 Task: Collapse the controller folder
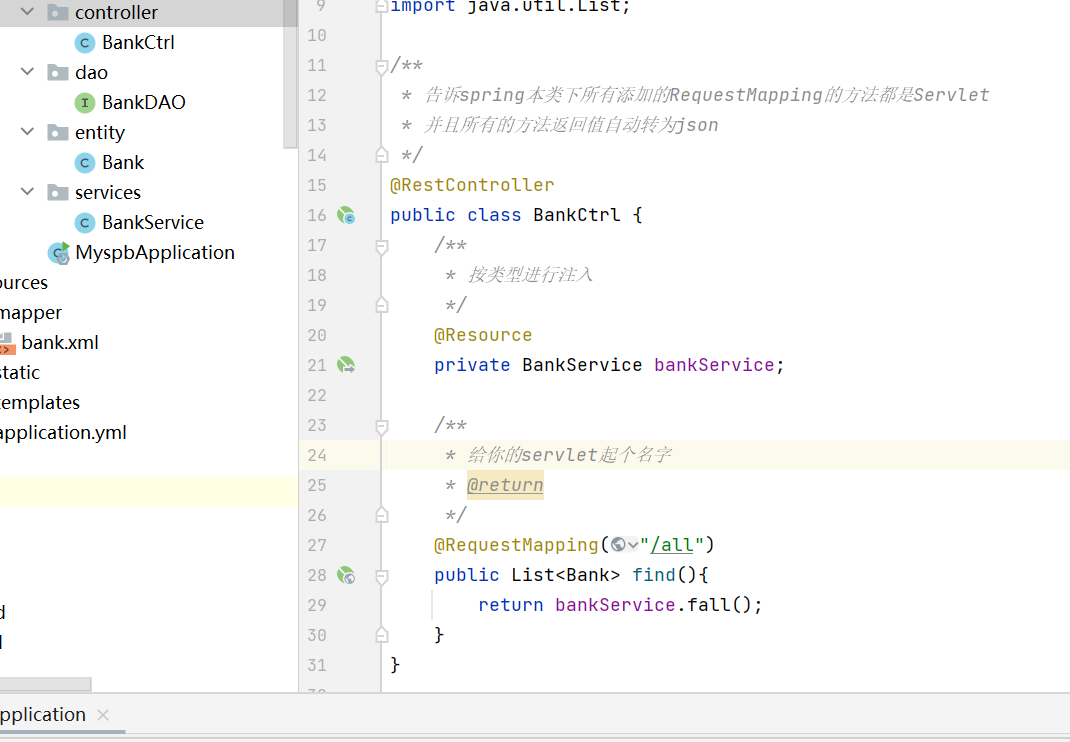point(27,12)
